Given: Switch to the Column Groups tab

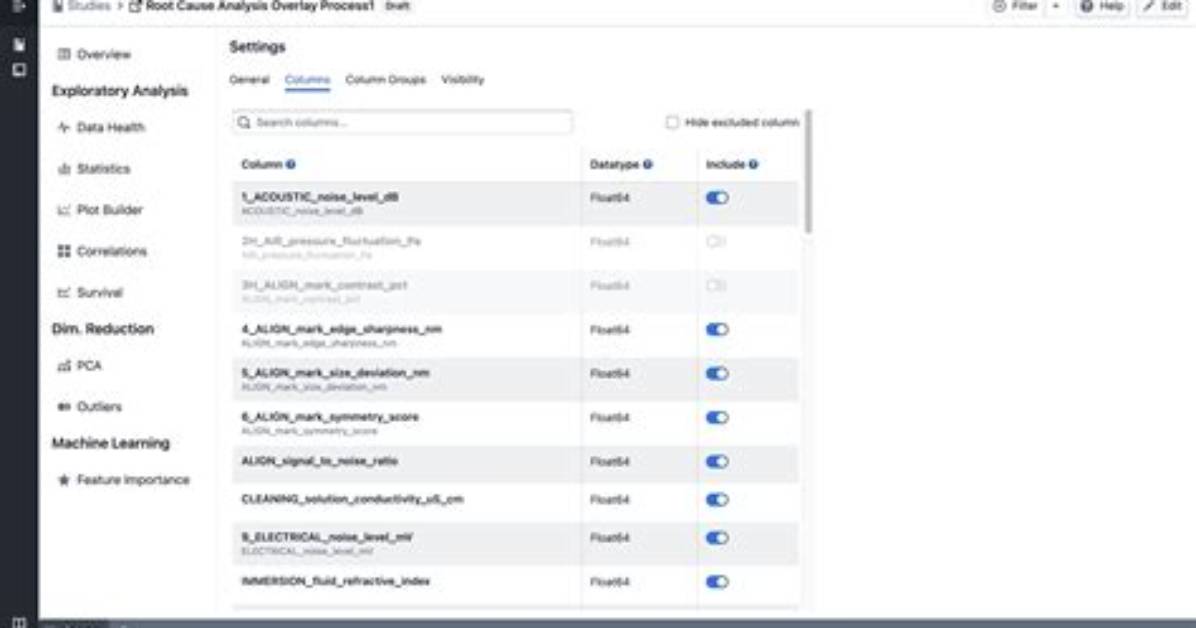Looking at the screenshot, I should point(386,79).
